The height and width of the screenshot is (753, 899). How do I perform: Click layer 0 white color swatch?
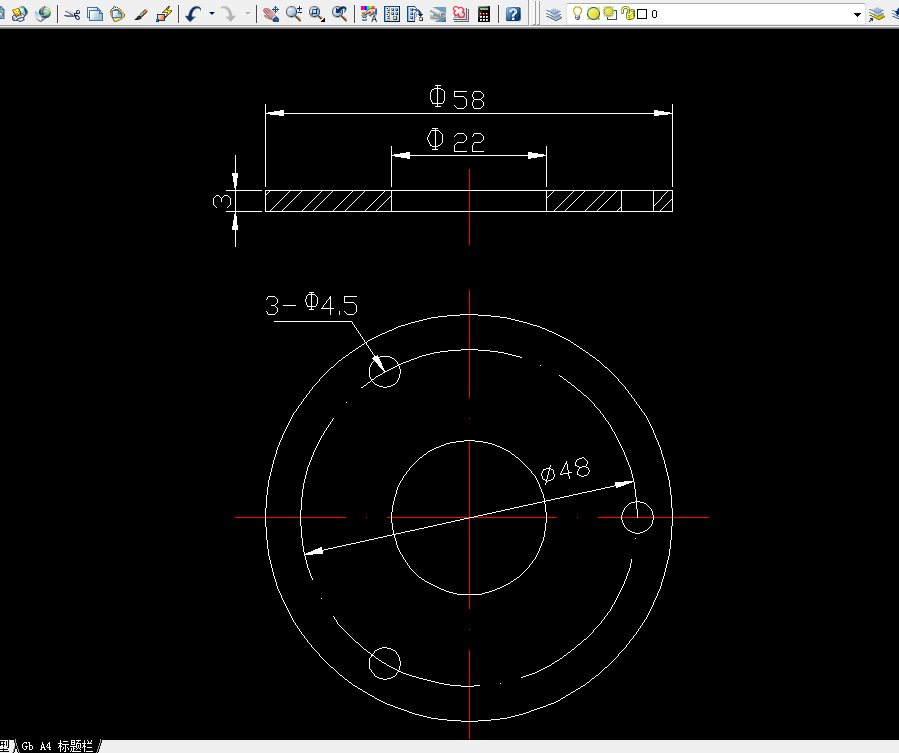[642, 14]
